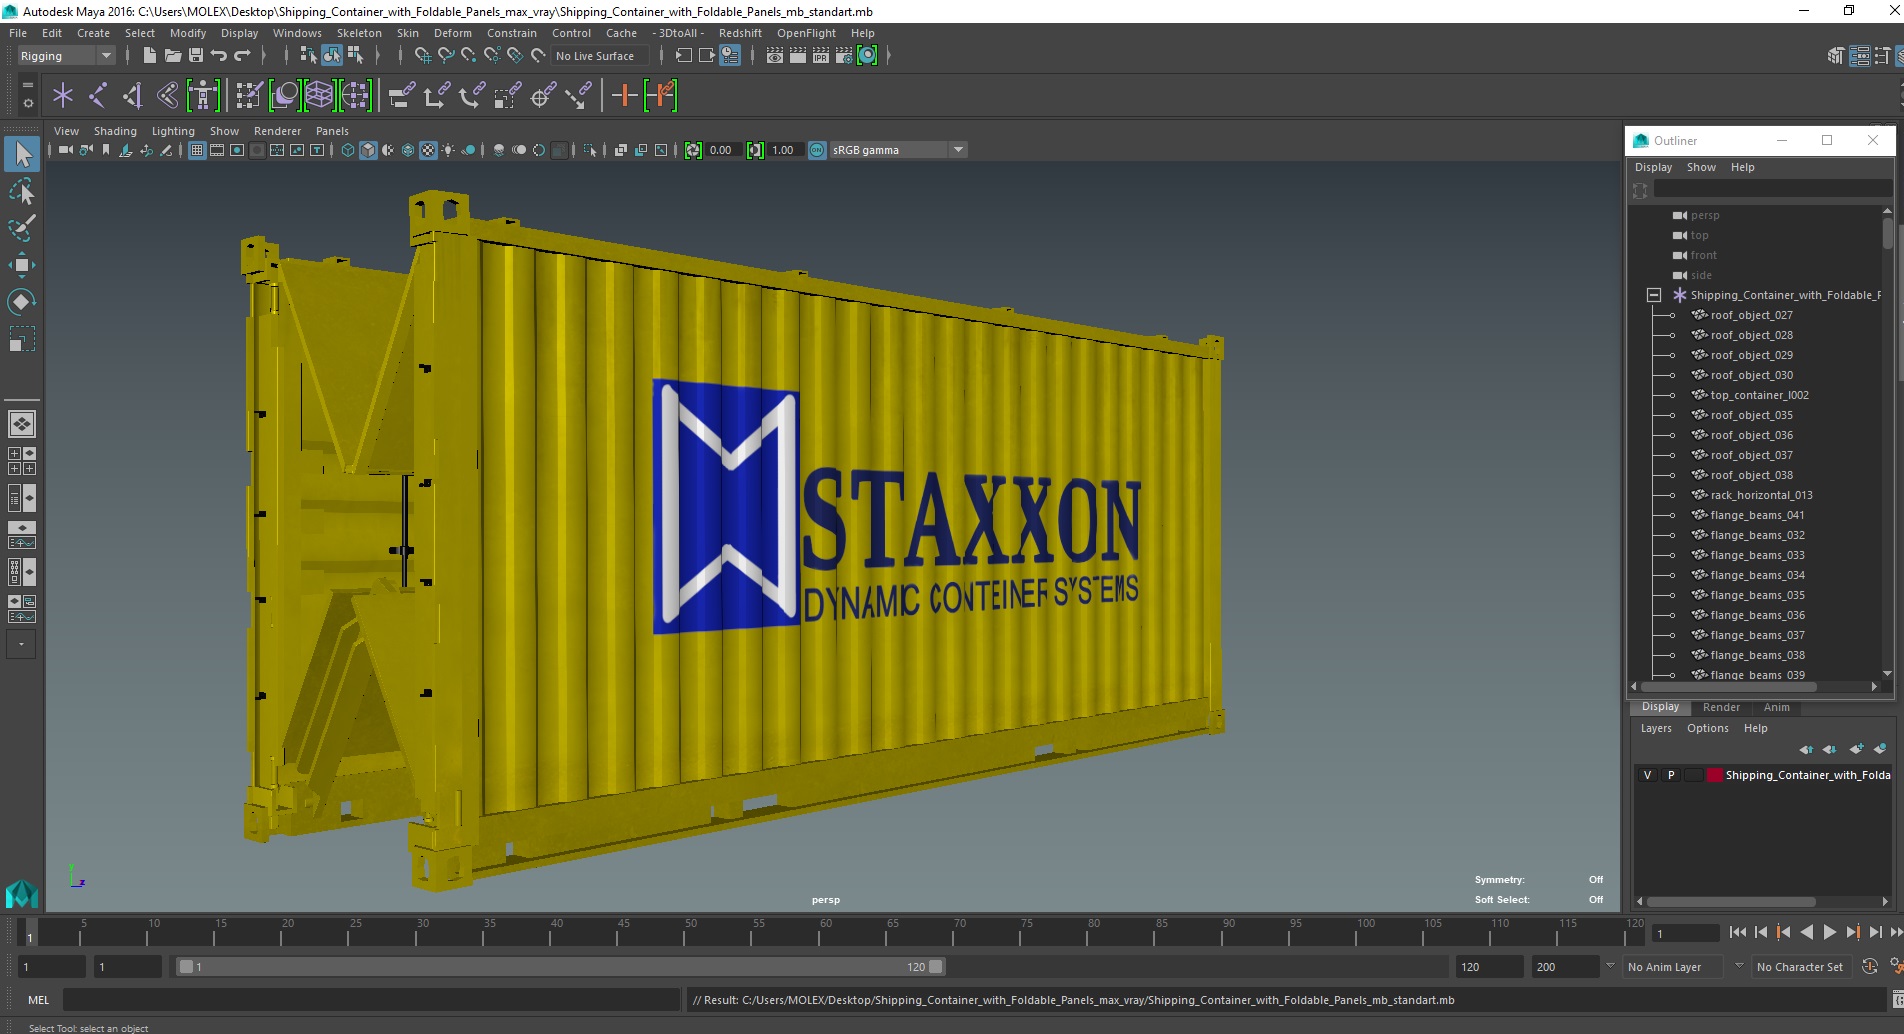The width and height of the screenshot is (1904, 1034).
Task: Open No Live Surface field
Action: pyautogui.click(x=599, y=56)
